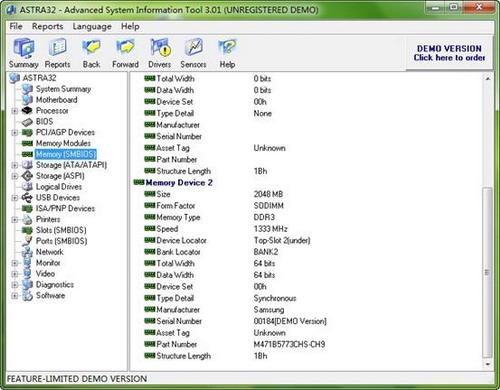Select the PCI/AGP Devices card icon
Screen dimensions: 500x390
[x=27, y=133]
